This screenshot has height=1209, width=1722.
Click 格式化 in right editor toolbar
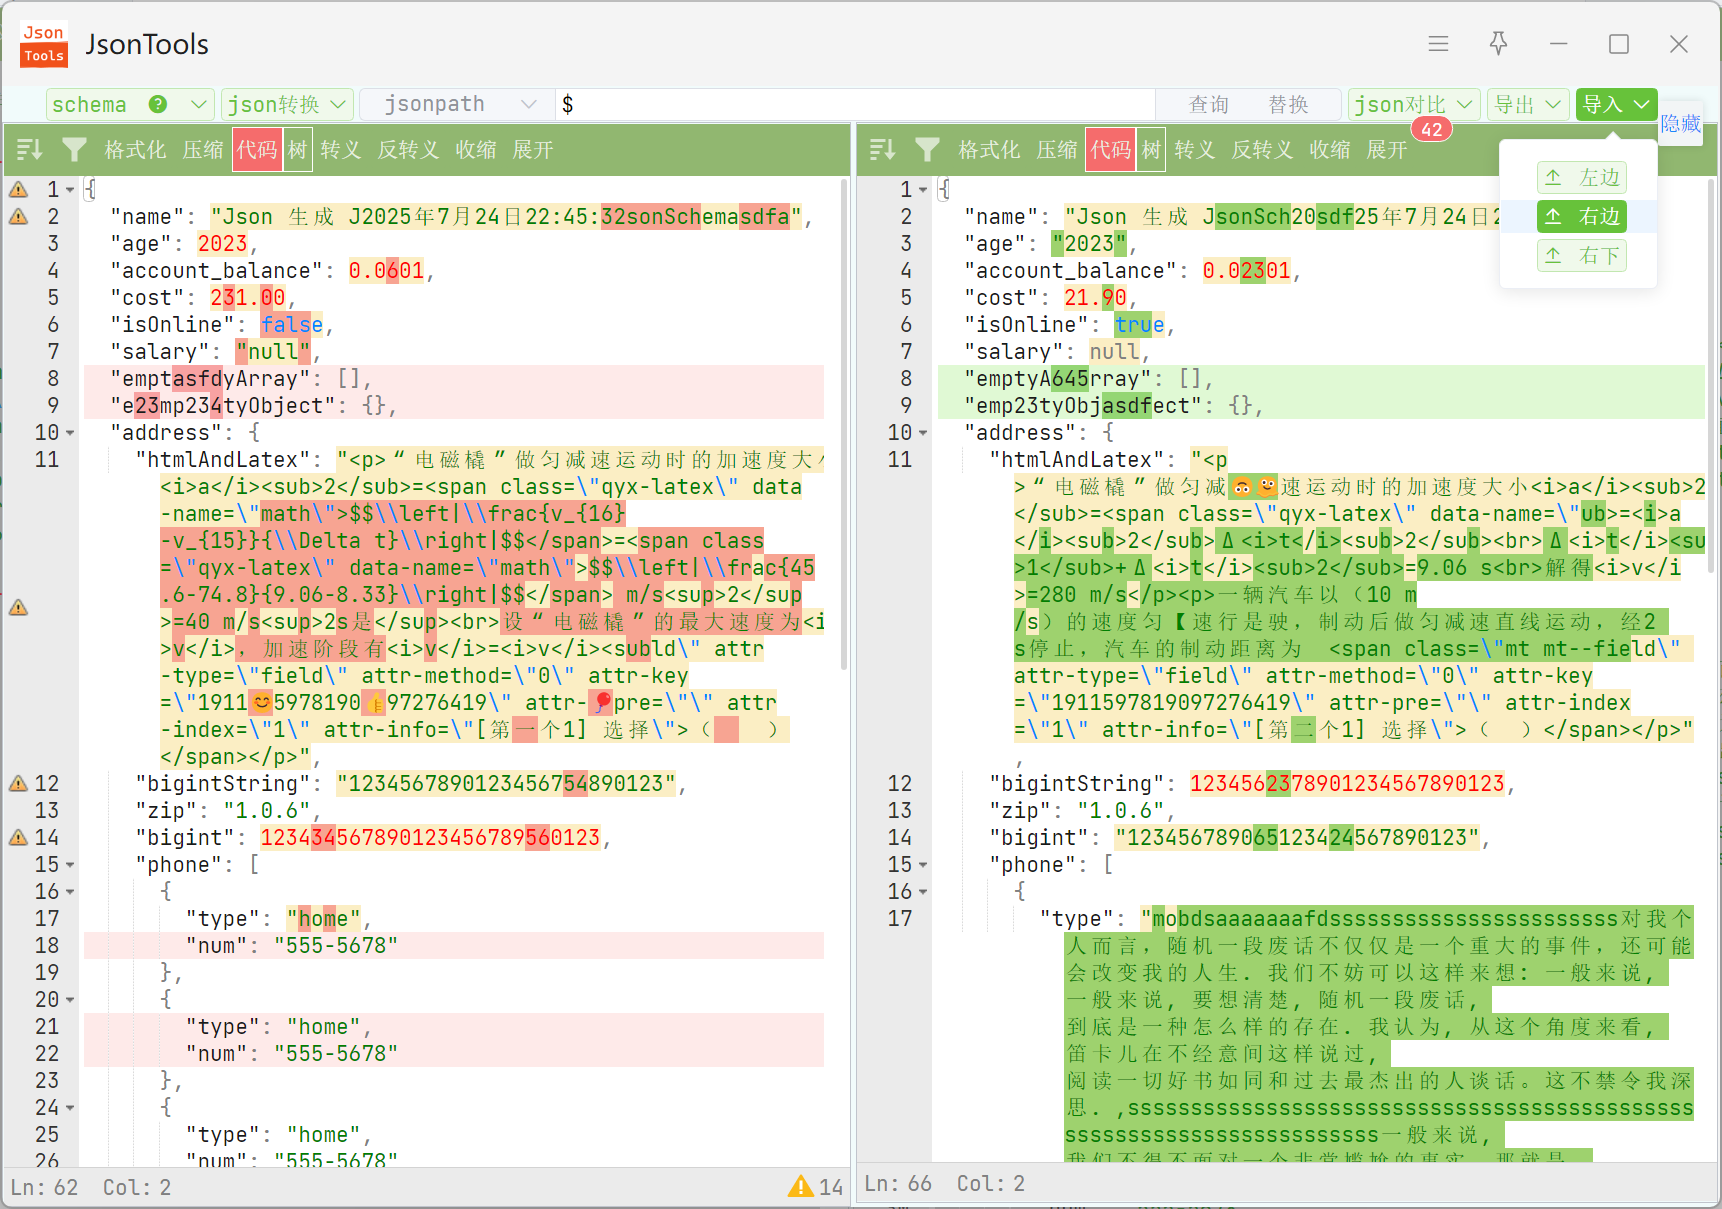click(989, 150)
